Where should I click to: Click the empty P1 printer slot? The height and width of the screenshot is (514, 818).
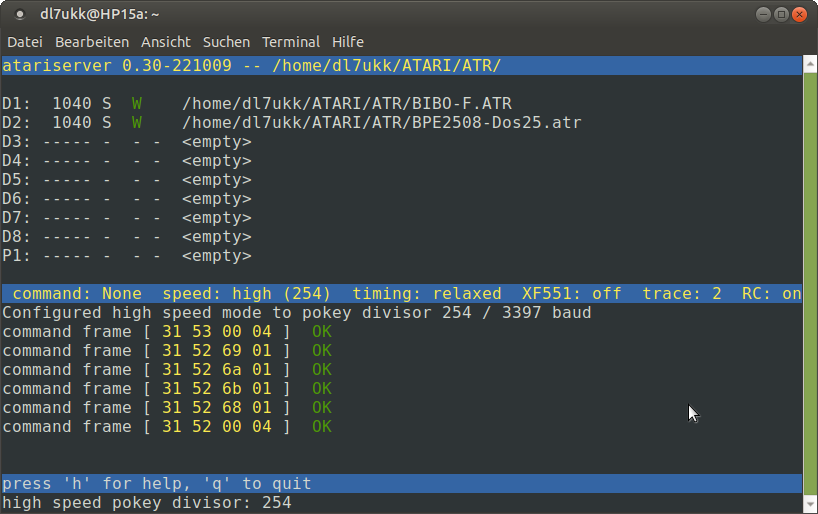click(216, 256)
